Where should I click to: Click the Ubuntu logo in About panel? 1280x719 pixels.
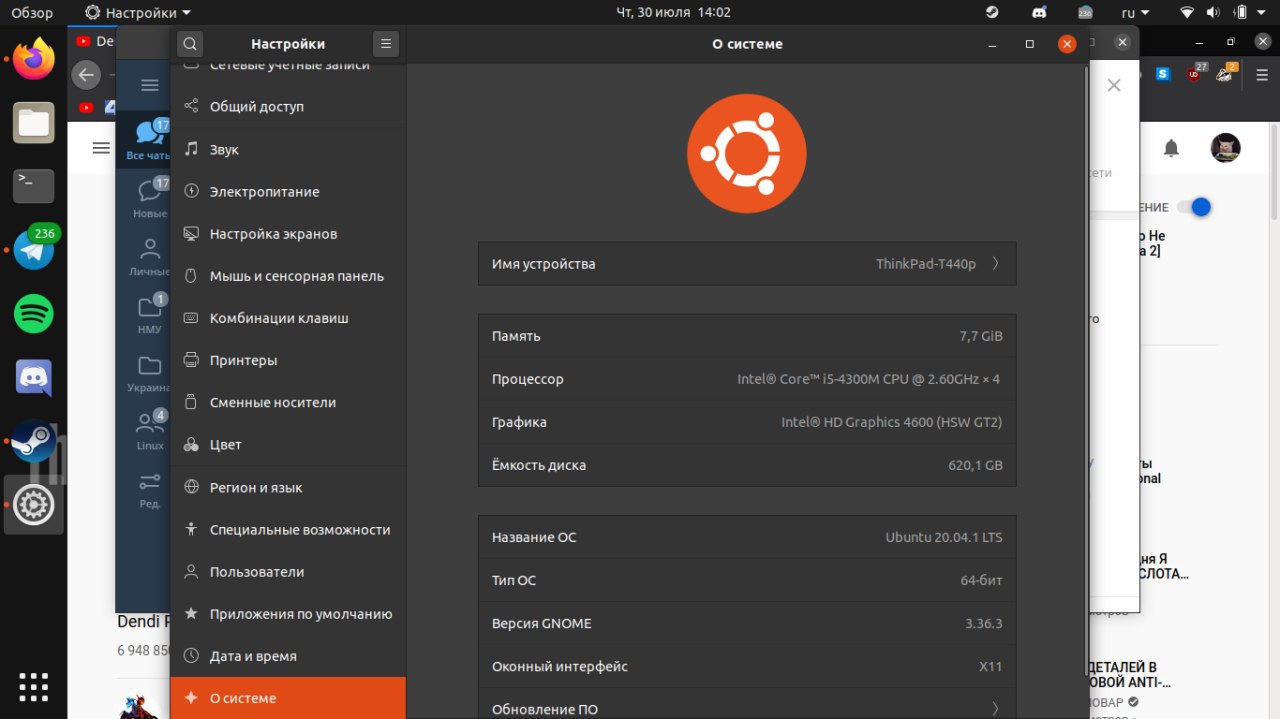[746, 154]
